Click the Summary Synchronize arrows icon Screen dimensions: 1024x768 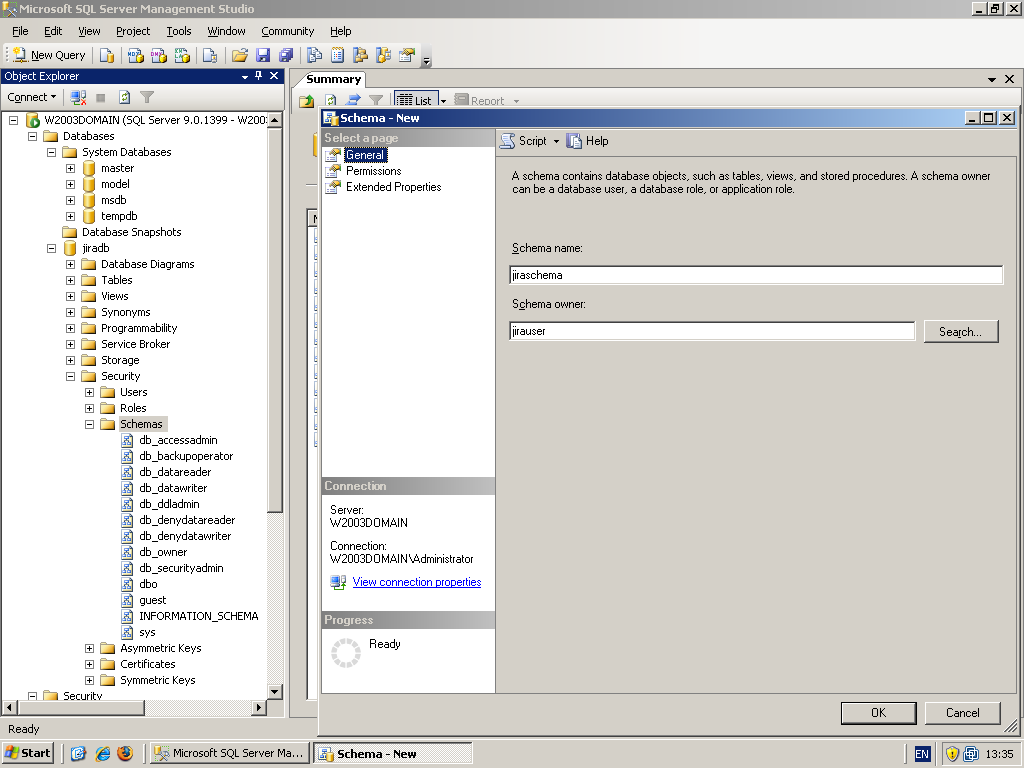[x=353, y=101]
